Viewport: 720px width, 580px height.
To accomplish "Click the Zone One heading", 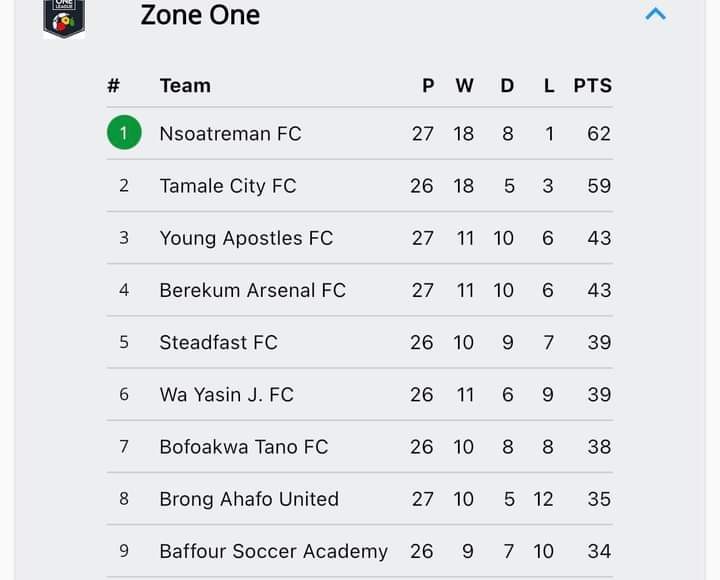I will coord(200,15).
